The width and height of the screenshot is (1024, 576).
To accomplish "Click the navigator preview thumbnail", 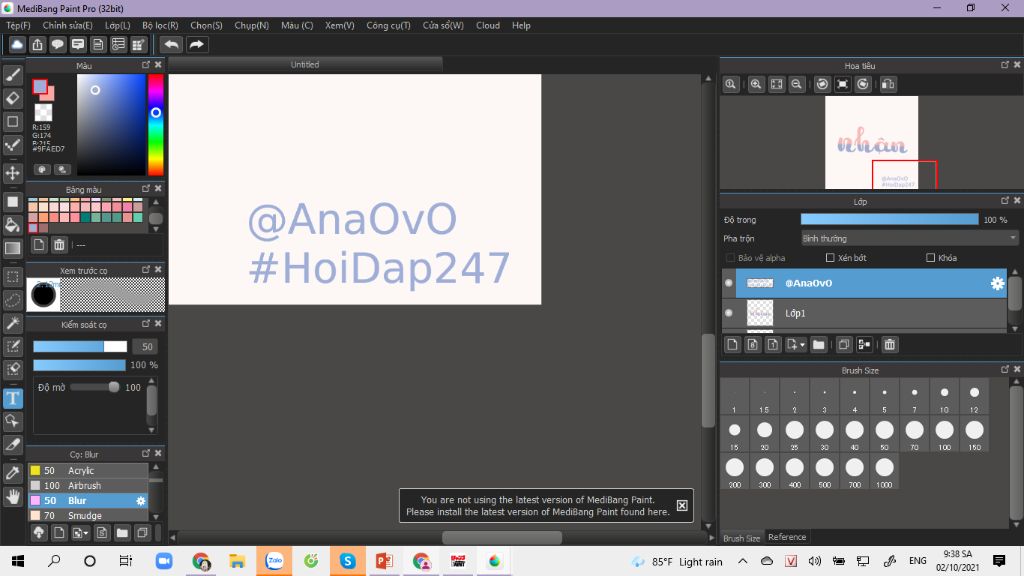I will pos(871,142).
